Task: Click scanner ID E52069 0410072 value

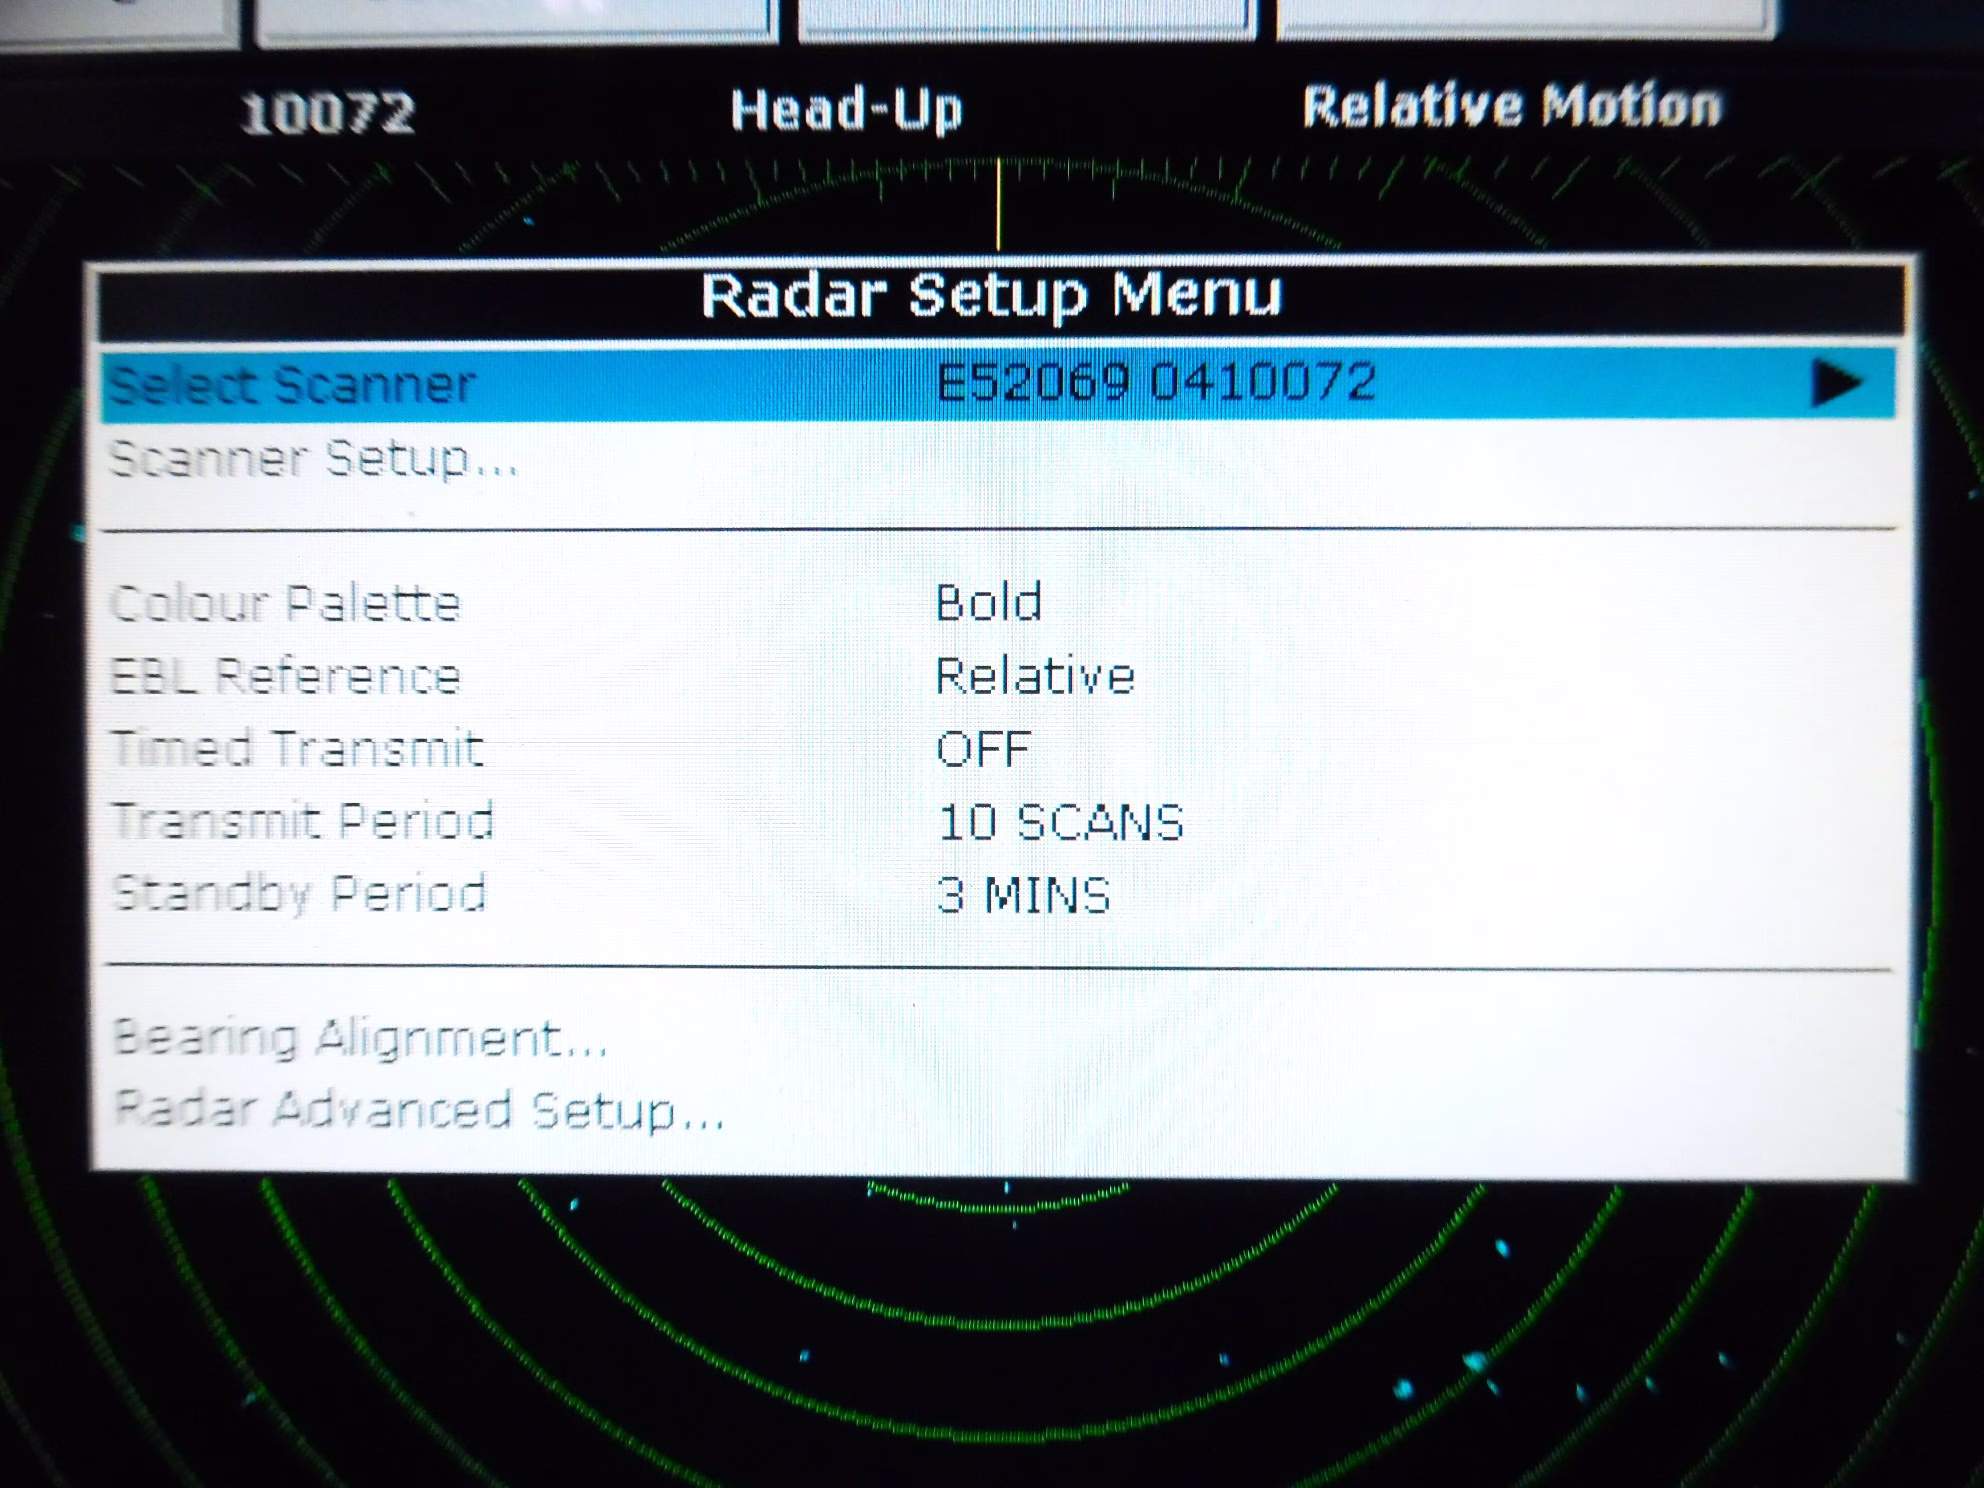Action: pos(1156,383)
